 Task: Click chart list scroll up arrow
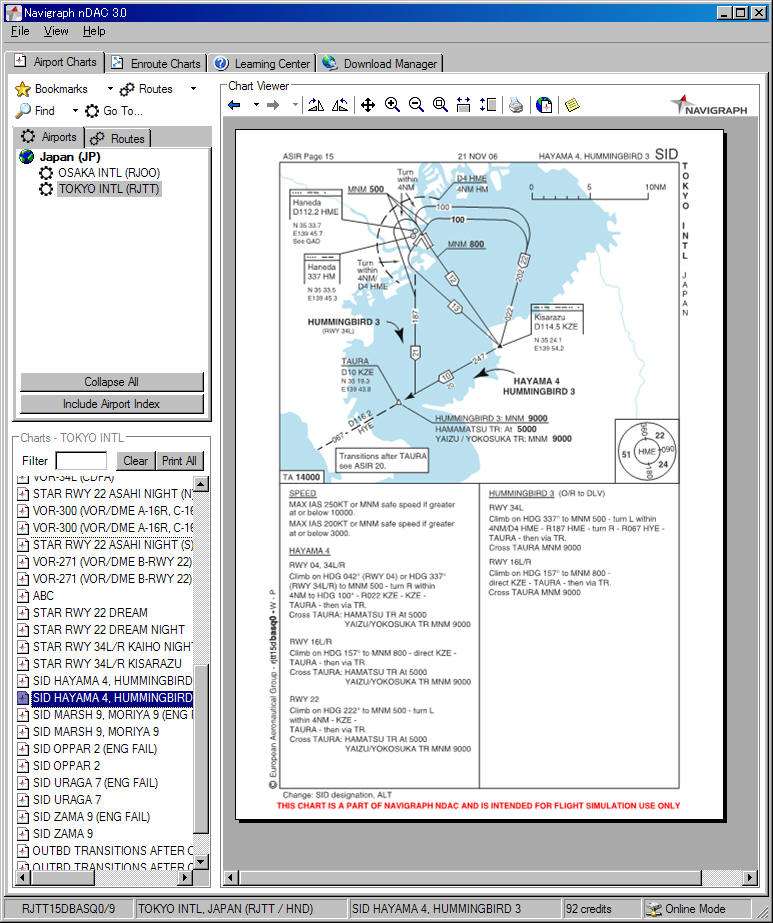click(x=201, y=484)
